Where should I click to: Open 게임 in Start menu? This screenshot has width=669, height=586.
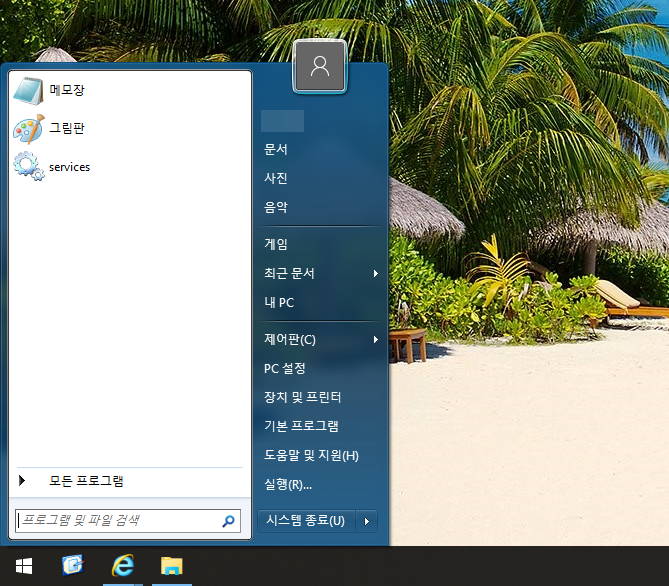click(x=276, y=245)
